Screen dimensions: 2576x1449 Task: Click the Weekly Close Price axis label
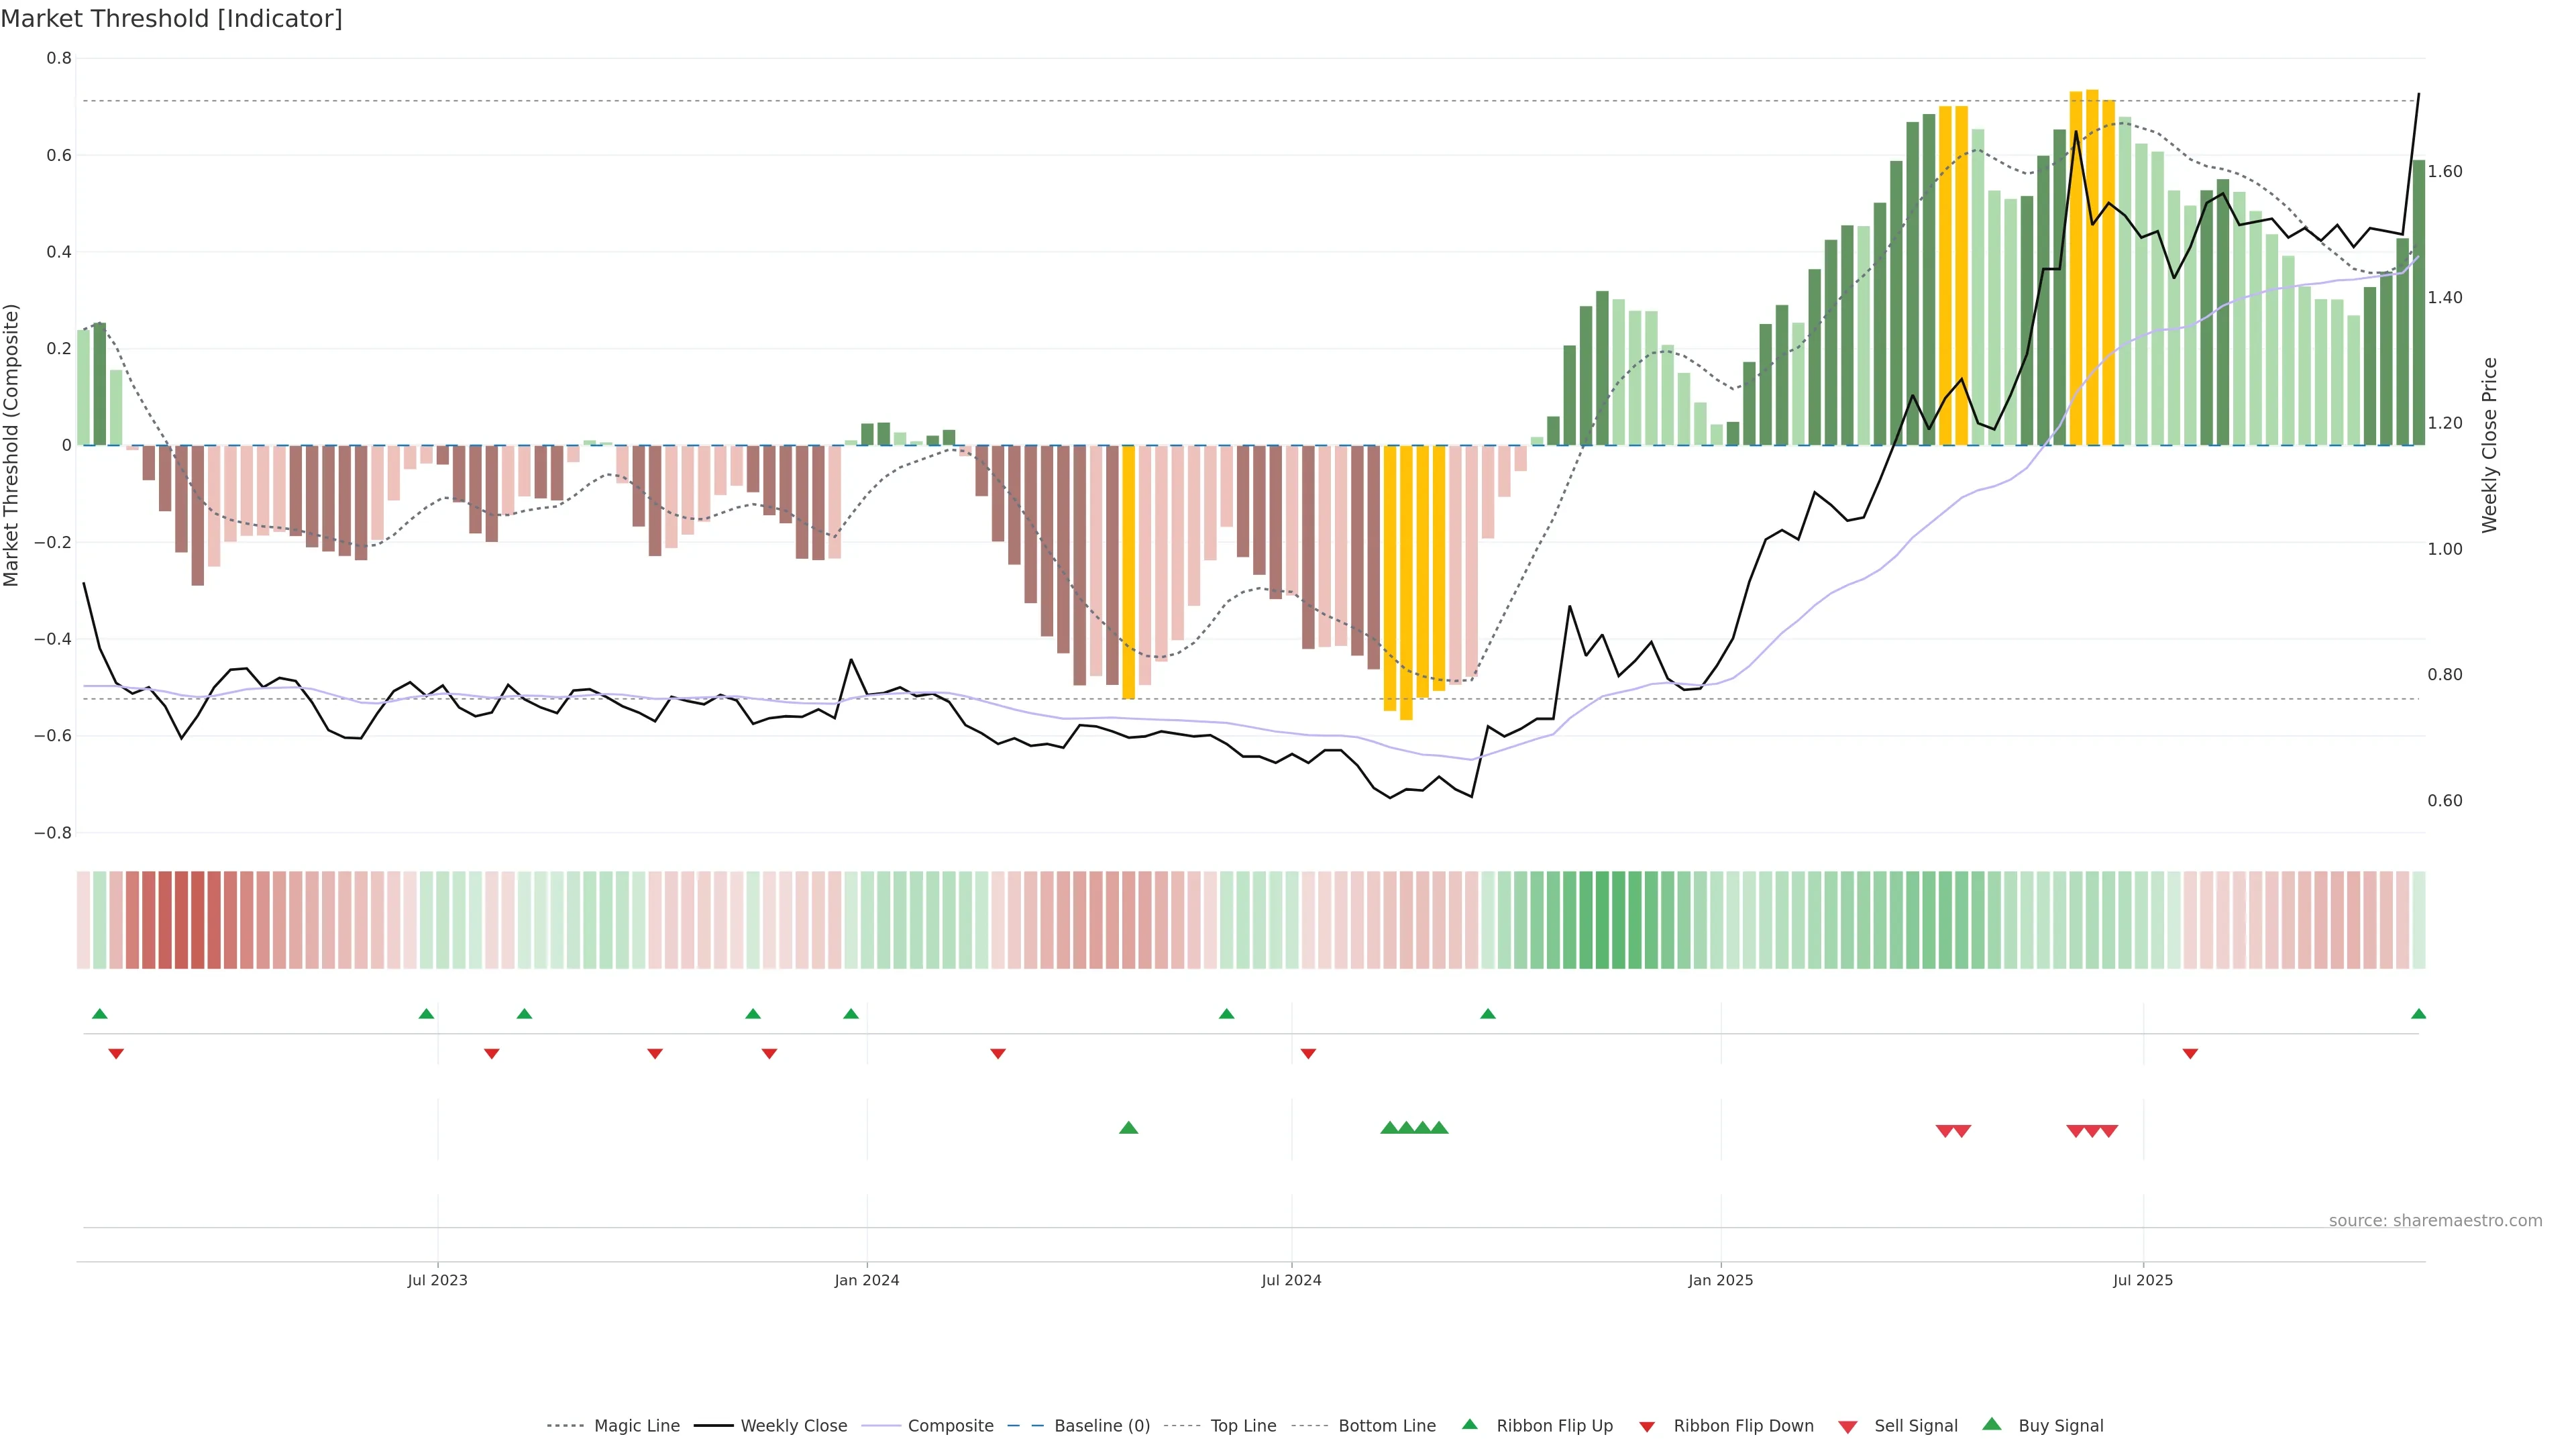point(2489,445)
